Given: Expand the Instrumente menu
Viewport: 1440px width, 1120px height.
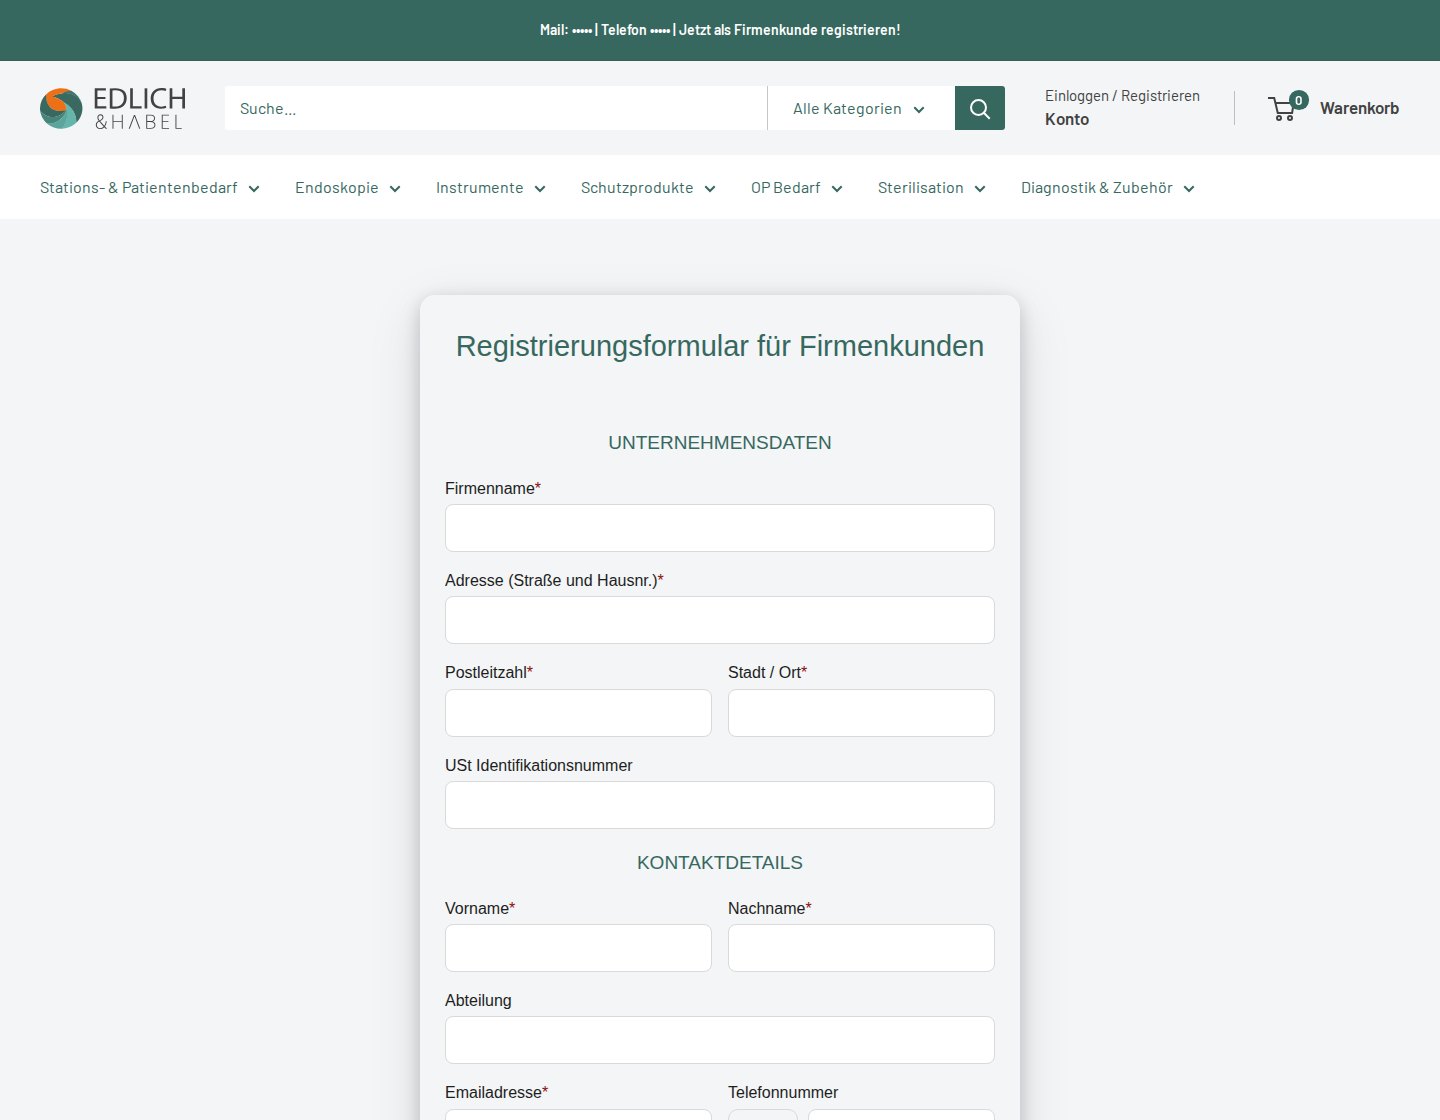Looking at the screenshot, I should pos(491,188).
